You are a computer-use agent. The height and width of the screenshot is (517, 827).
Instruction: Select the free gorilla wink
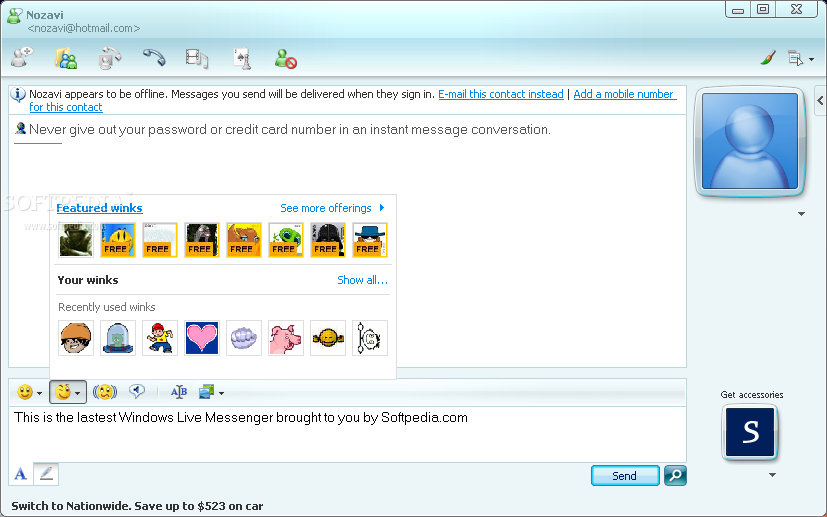pos(201,240)
